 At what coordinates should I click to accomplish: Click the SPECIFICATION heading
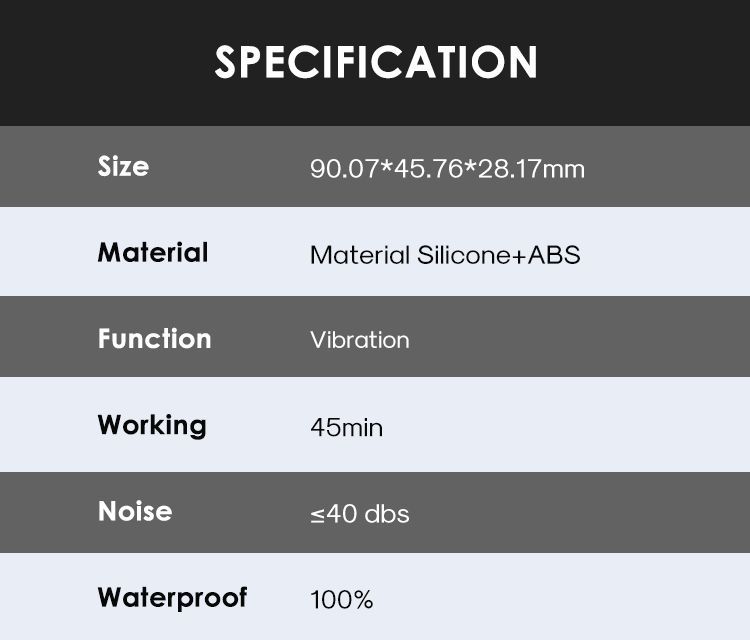[375, 61]
